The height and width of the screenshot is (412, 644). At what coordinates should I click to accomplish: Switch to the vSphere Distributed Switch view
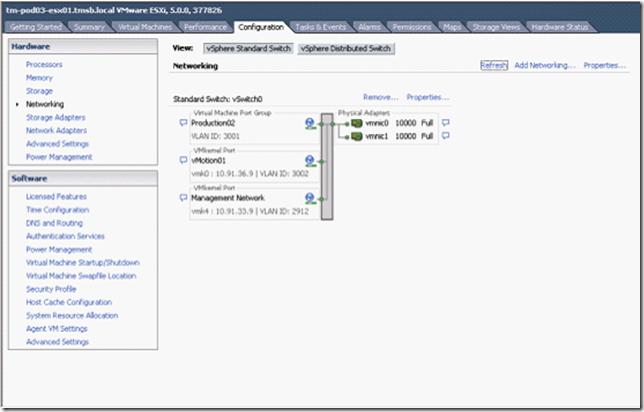346,48
